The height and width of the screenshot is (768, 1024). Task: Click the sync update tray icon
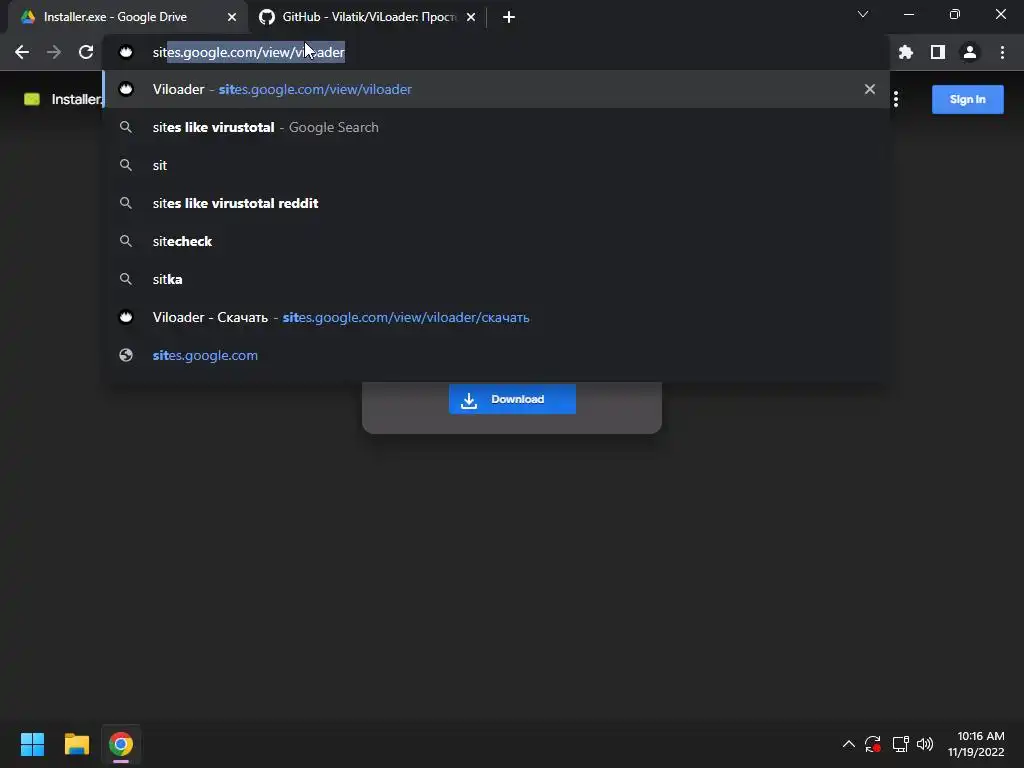[x=873, y=744]
